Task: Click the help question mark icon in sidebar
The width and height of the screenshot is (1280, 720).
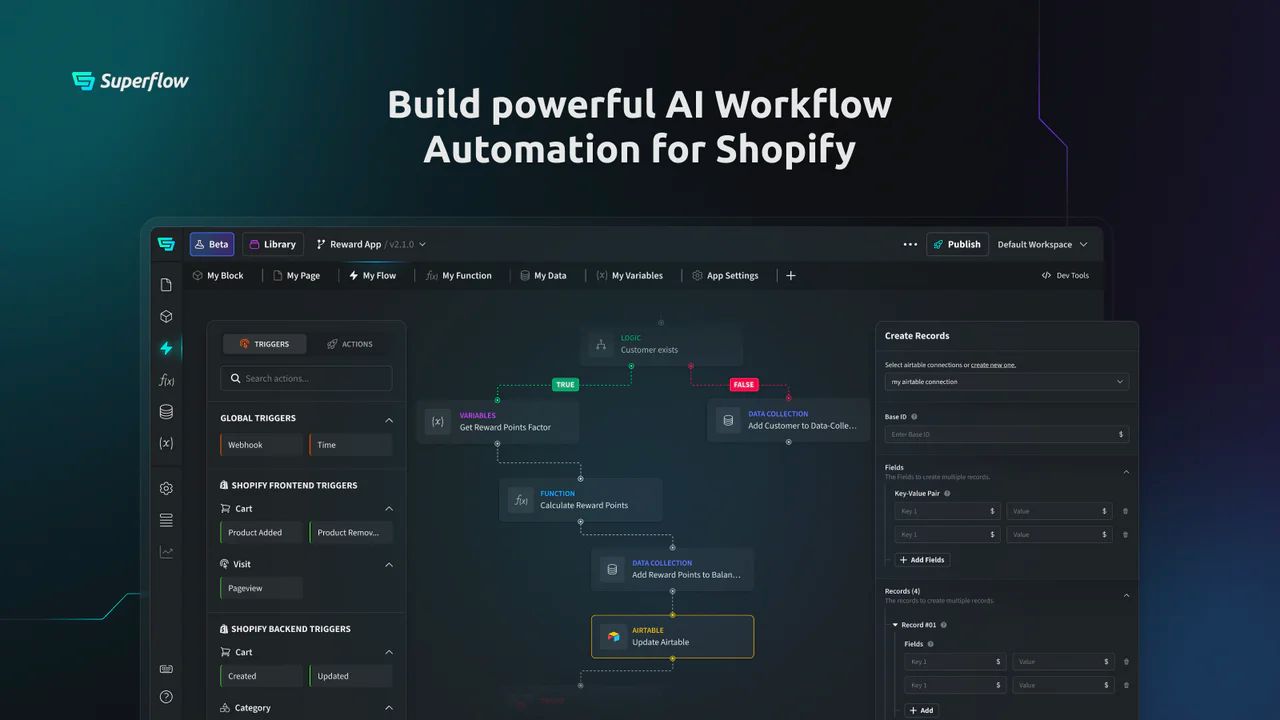Action: [x=166, y=696]
